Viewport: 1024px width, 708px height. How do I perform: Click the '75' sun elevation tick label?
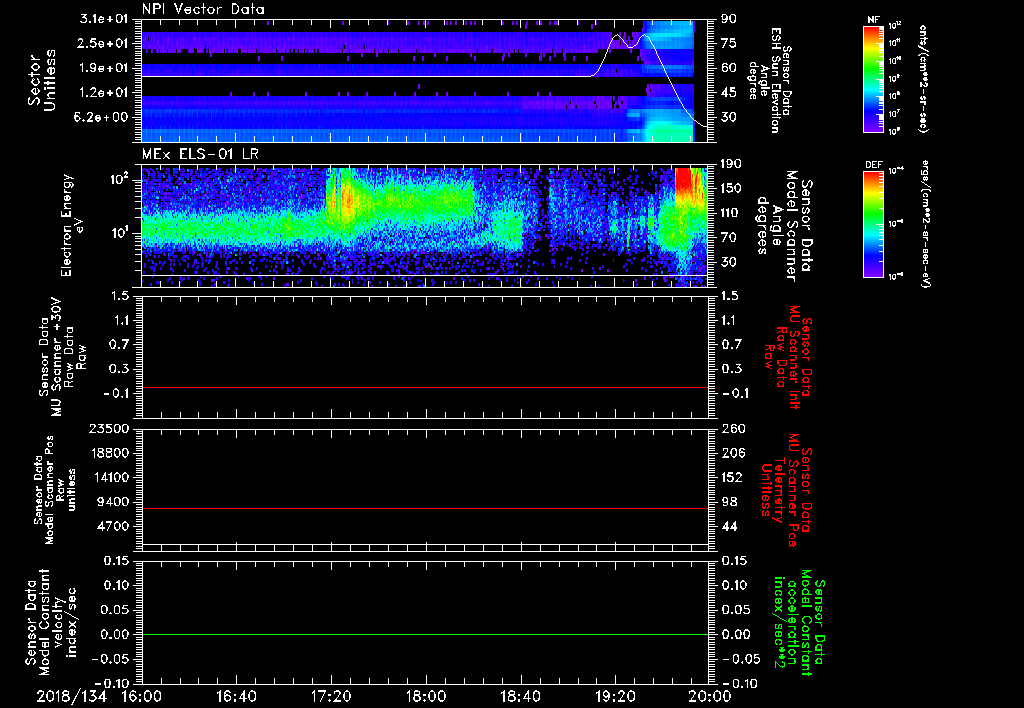[x=729, y=43]
